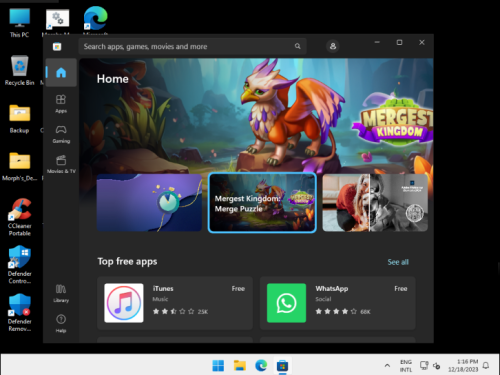The width and height of the screenshot is (500, 375).
Task: Expand the hidden system tray icons
Action: coord(387,366)
